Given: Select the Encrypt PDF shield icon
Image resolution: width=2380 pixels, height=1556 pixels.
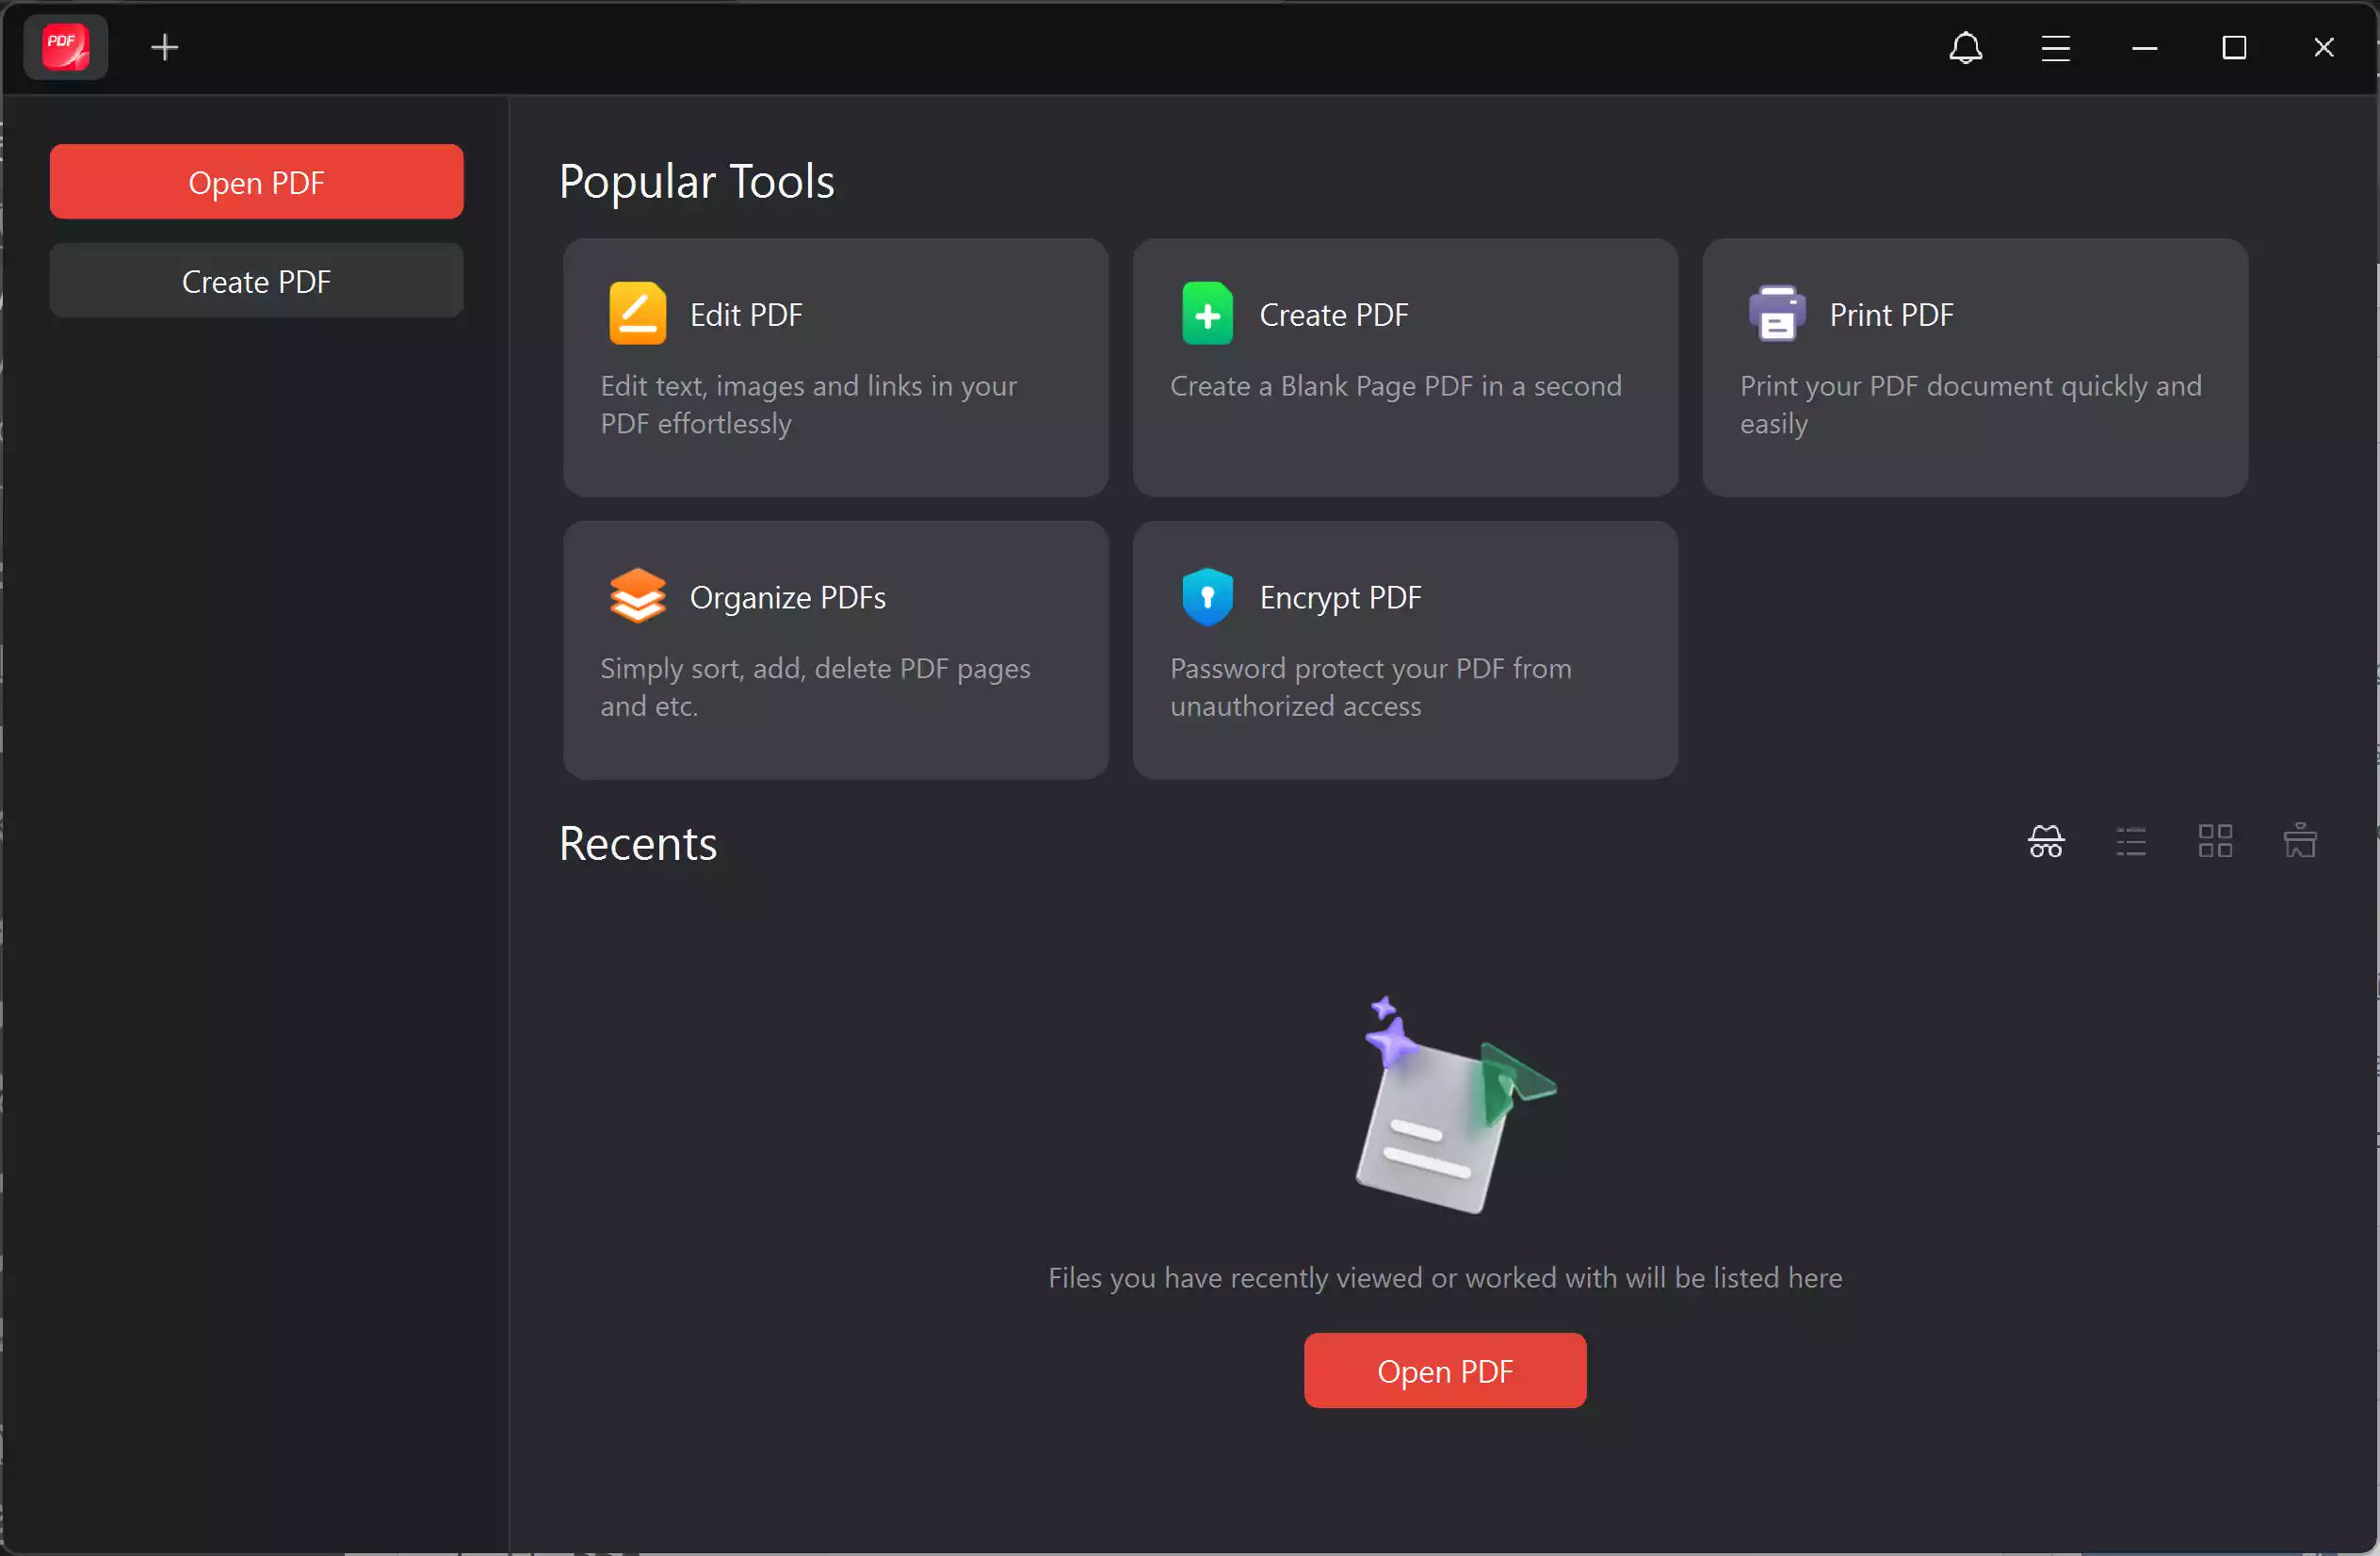Looking at the screenshot, I should coord(1207,596).
